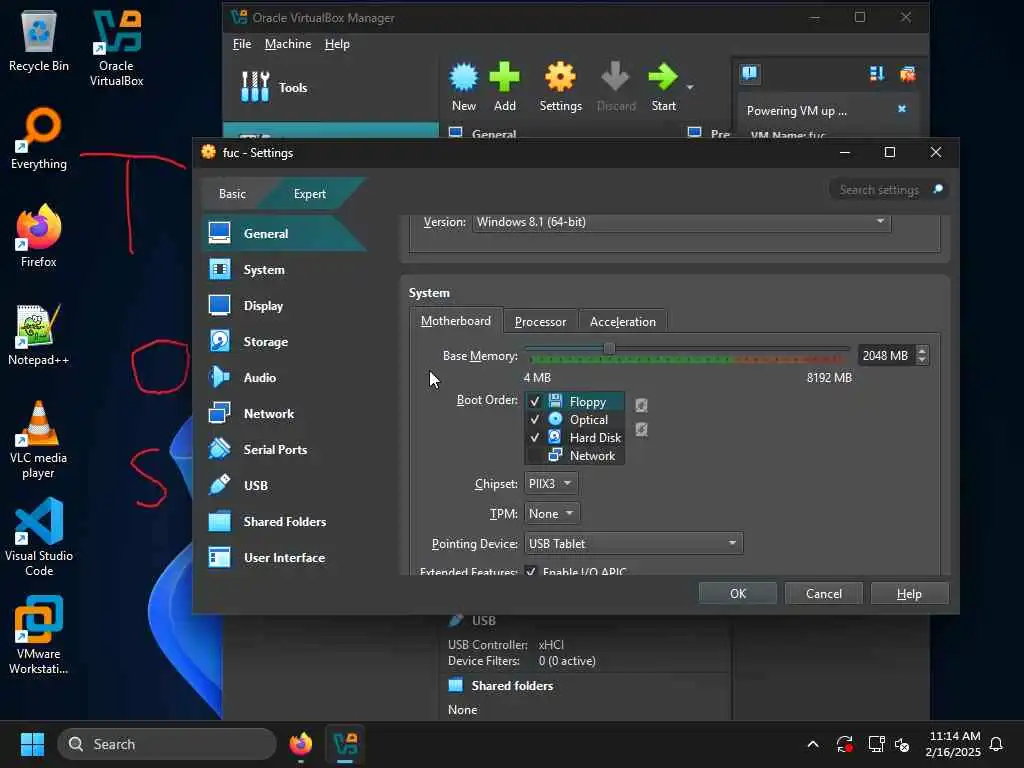Move selected boot item up
This screenshot has height=768, width=1024.
coord(641,405)
